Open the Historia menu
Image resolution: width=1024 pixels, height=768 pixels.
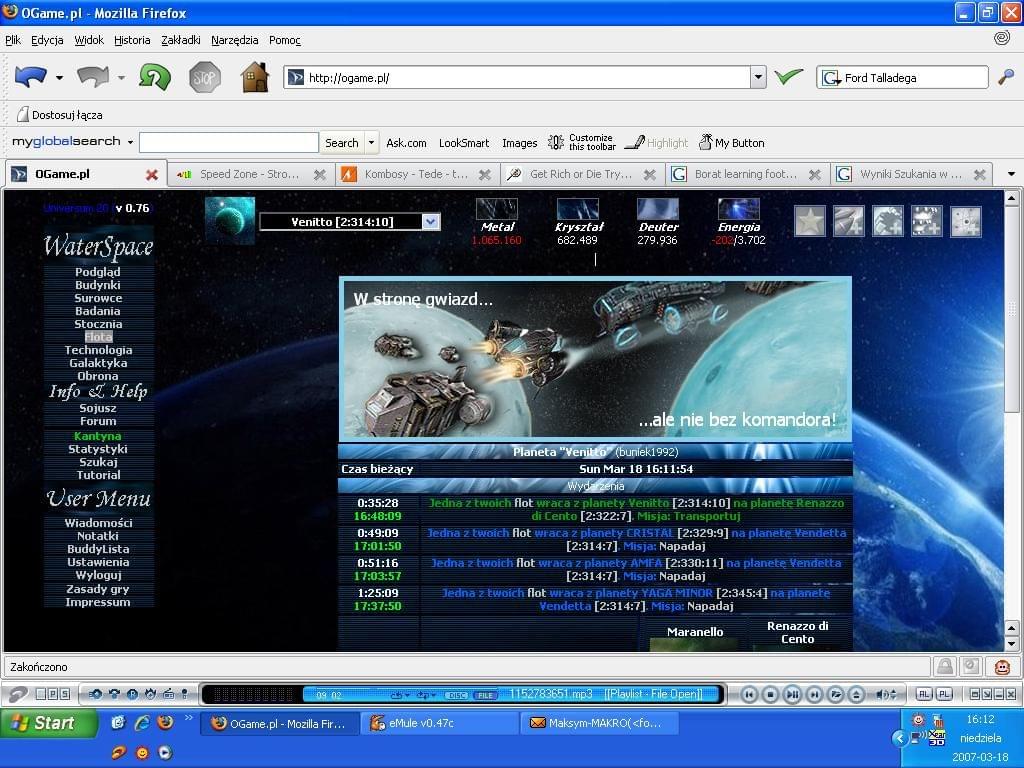pos(132,40)
